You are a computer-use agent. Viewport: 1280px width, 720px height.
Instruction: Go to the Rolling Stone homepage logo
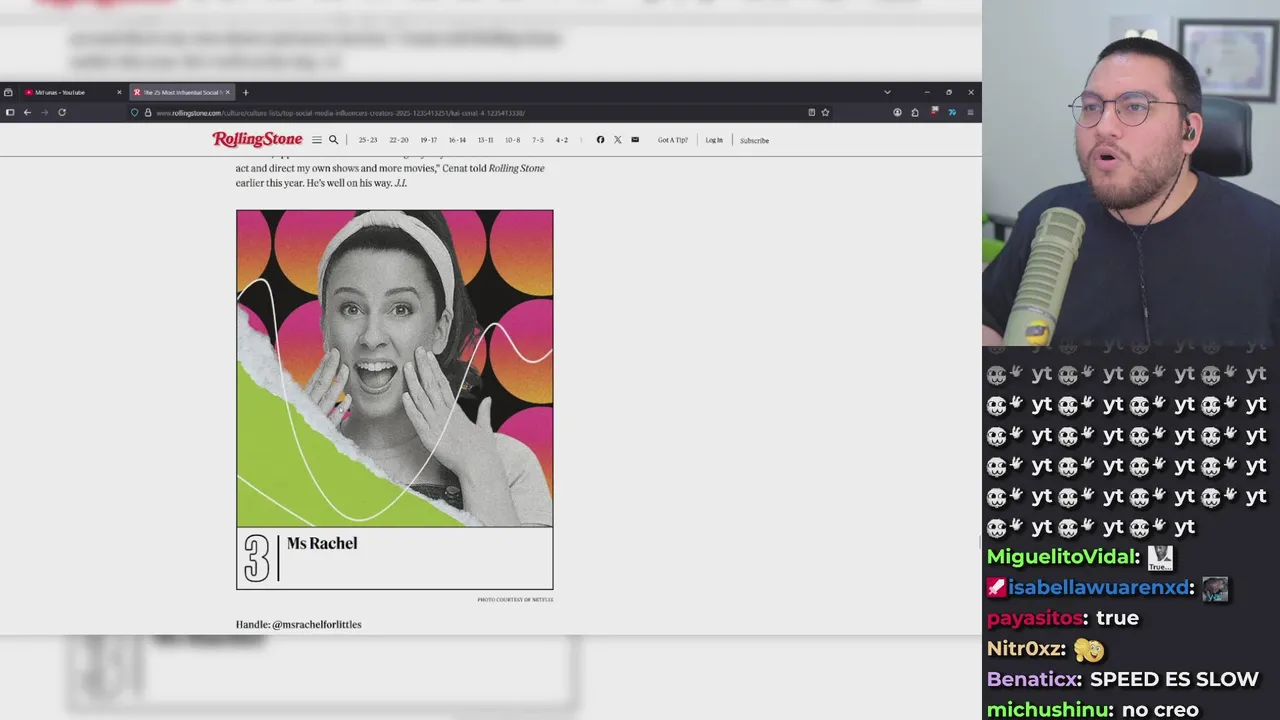(x=257, y=140)
